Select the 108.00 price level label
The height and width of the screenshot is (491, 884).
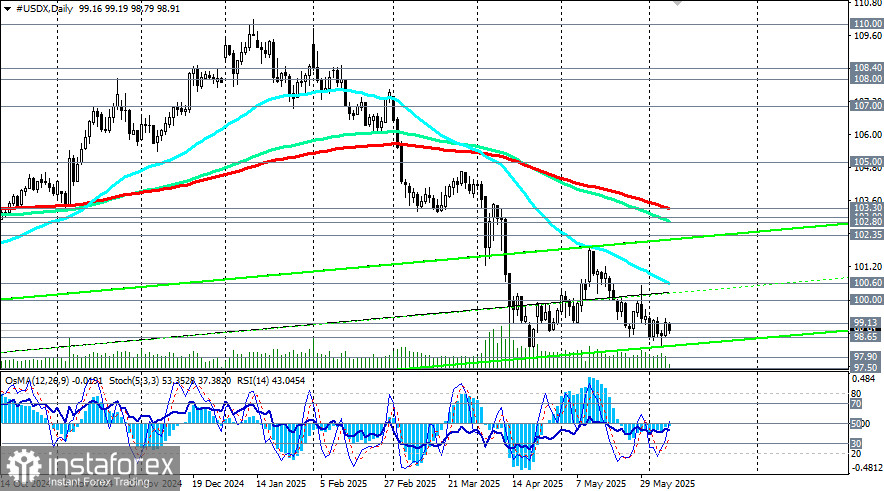point(867,79)
